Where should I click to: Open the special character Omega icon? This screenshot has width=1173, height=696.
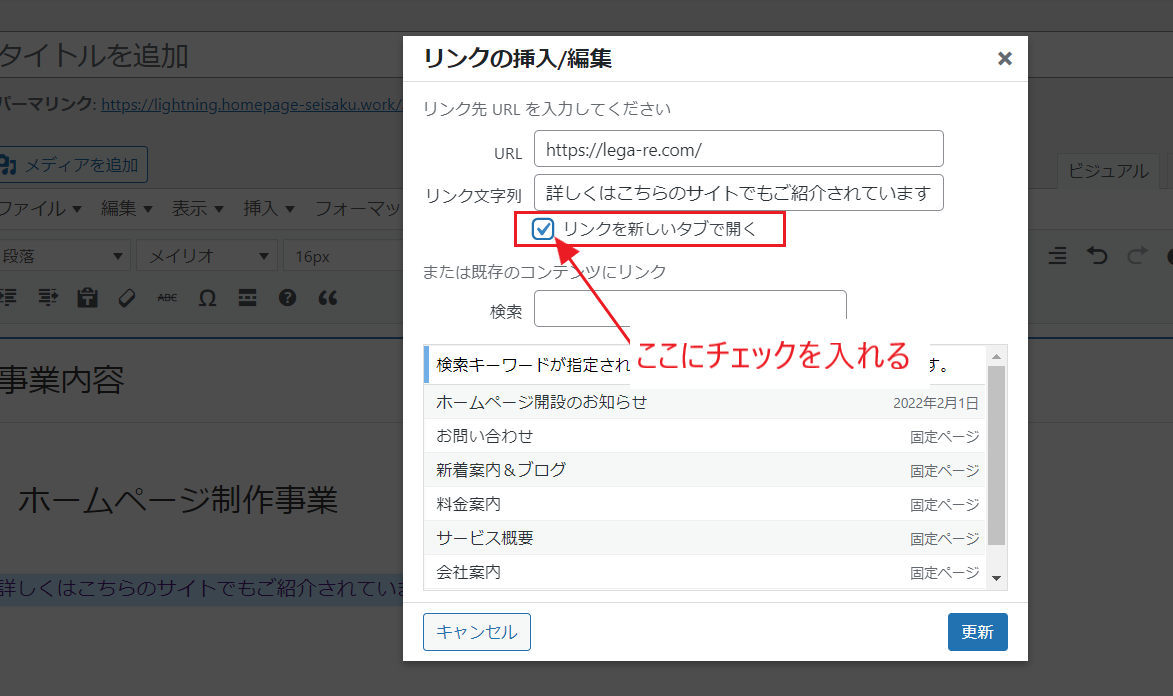point(207,298)
